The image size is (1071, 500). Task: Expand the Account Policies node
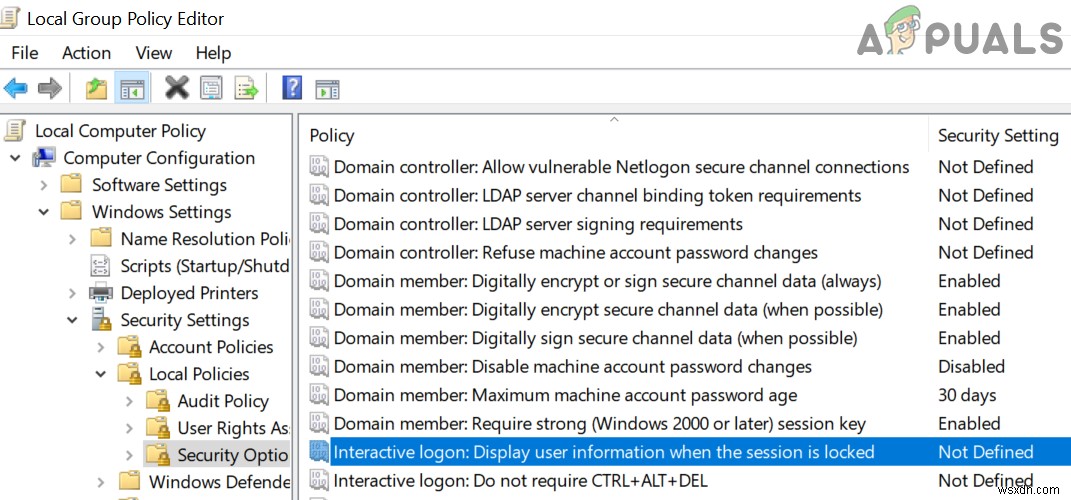click(x=101, y=347)
